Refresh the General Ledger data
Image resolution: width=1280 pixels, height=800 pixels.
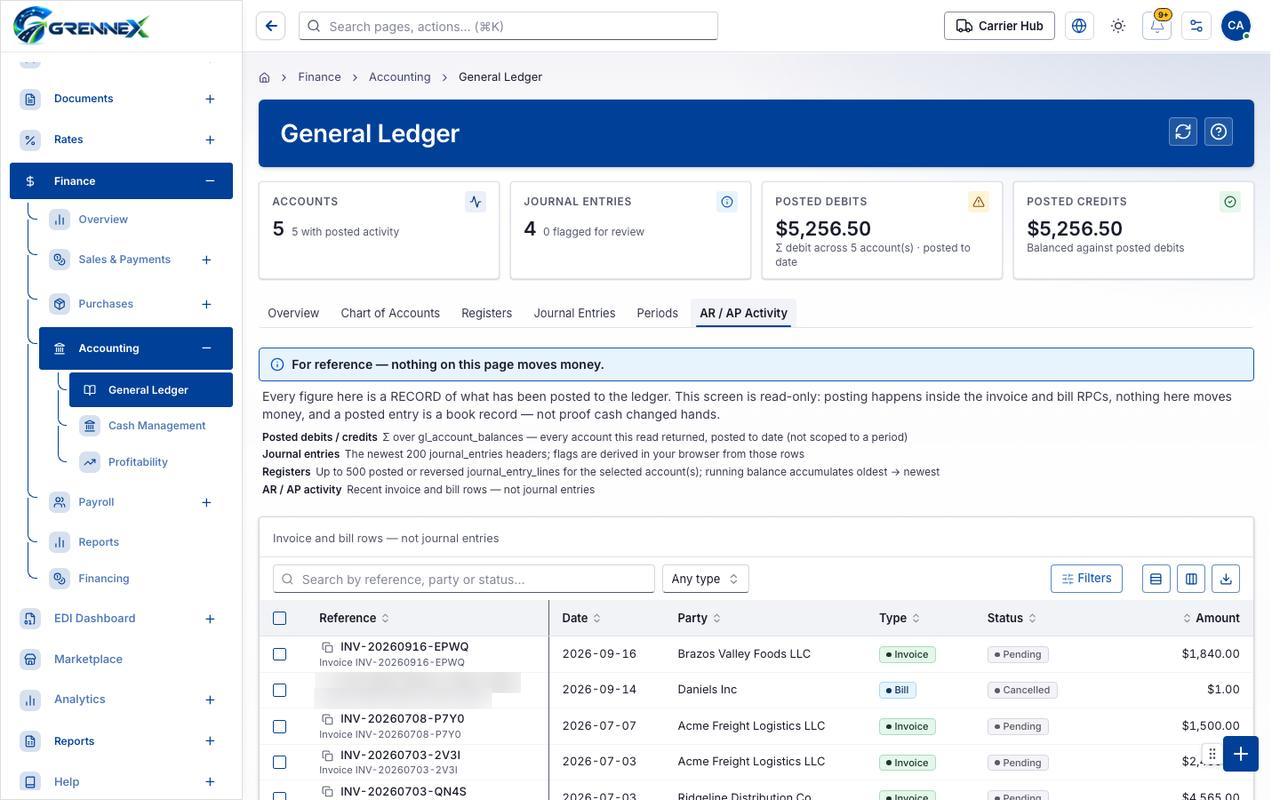[1183, 132]
